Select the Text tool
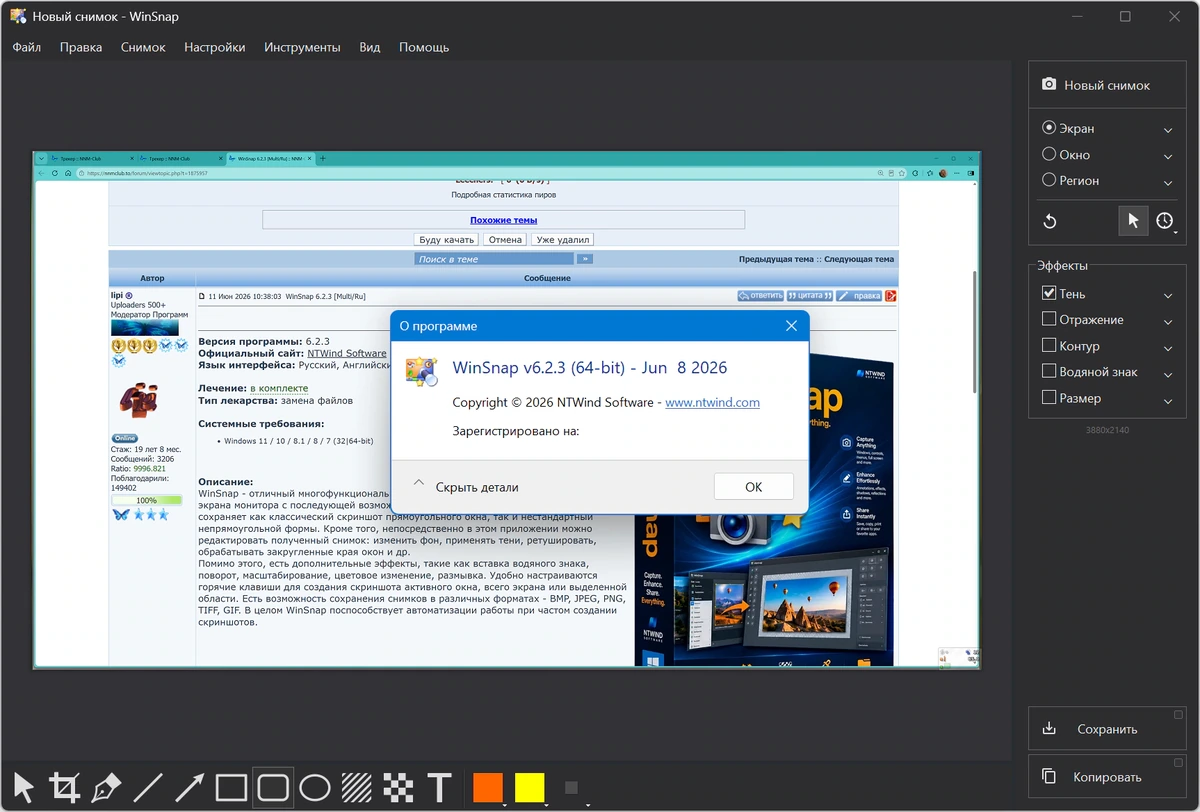 pyautogui.click(x=440, y=788)
